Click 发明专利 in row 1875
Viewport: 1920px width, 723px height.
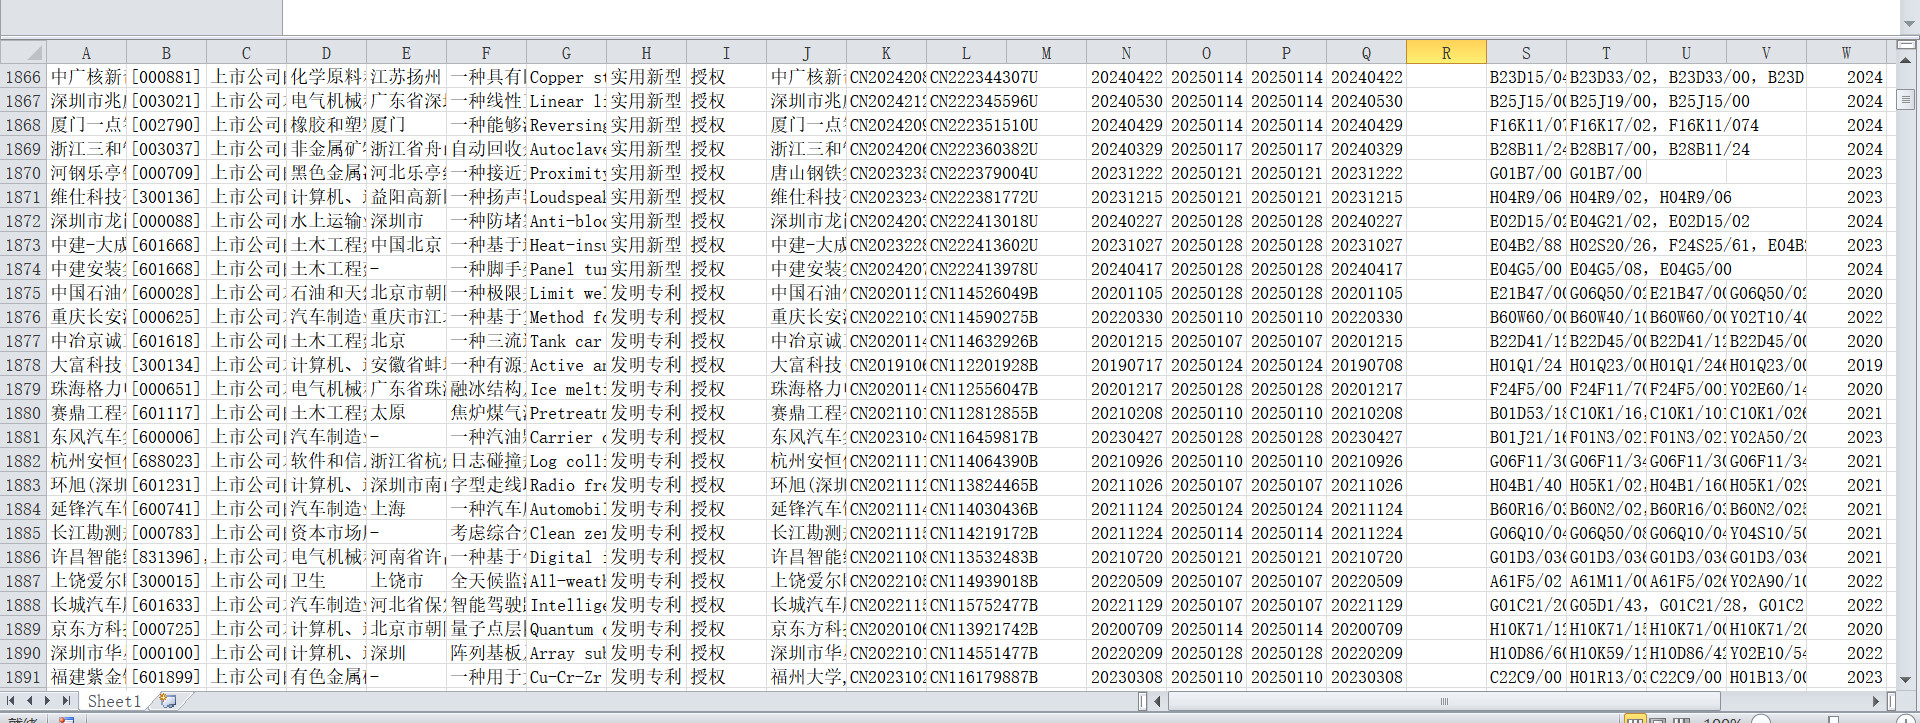coord(646,293)
